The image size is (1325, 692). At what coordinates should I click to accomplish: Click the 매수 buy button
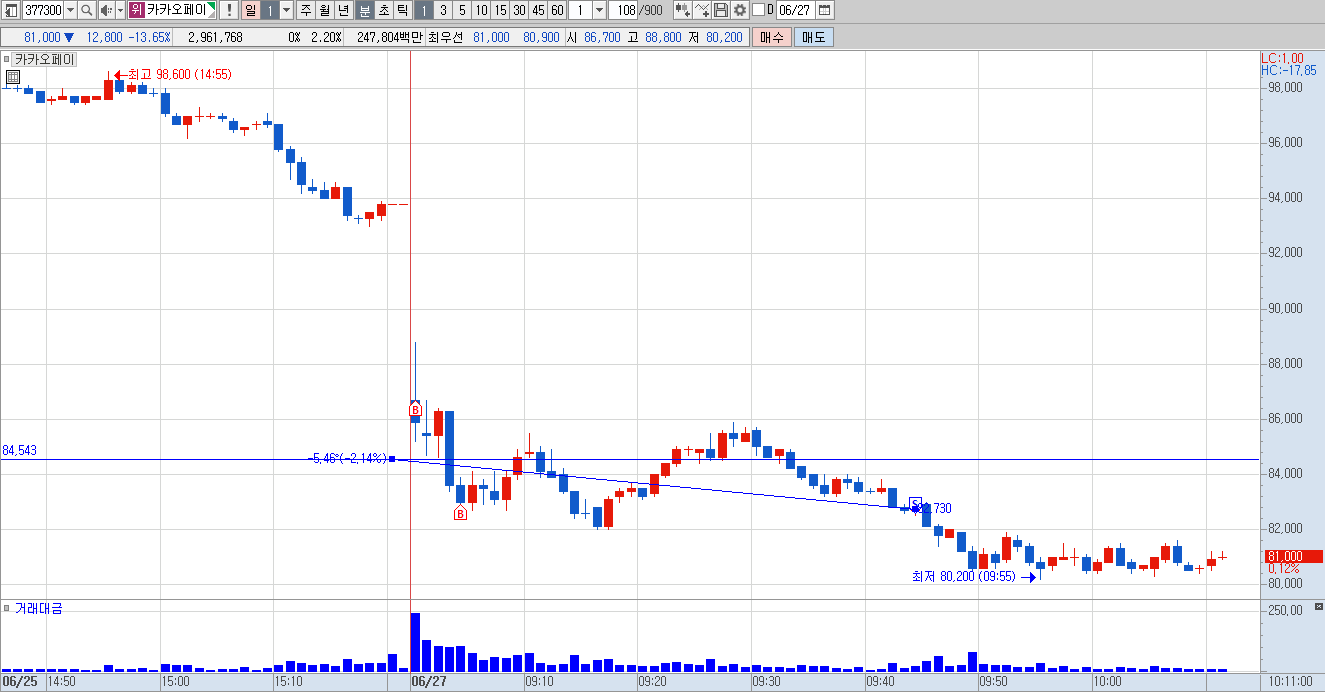(x=771, y=37)
